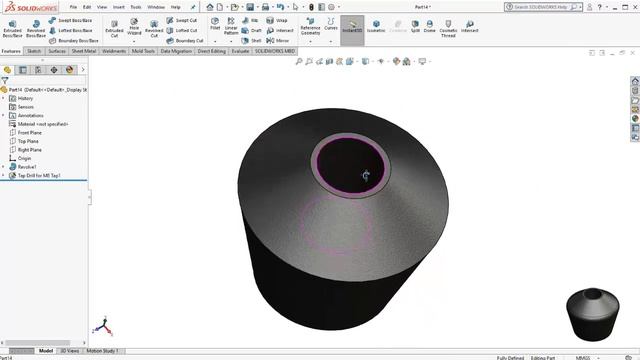
Task: Expand Tap Drill for M8 Tap1 node
Action: pos(3,176)
